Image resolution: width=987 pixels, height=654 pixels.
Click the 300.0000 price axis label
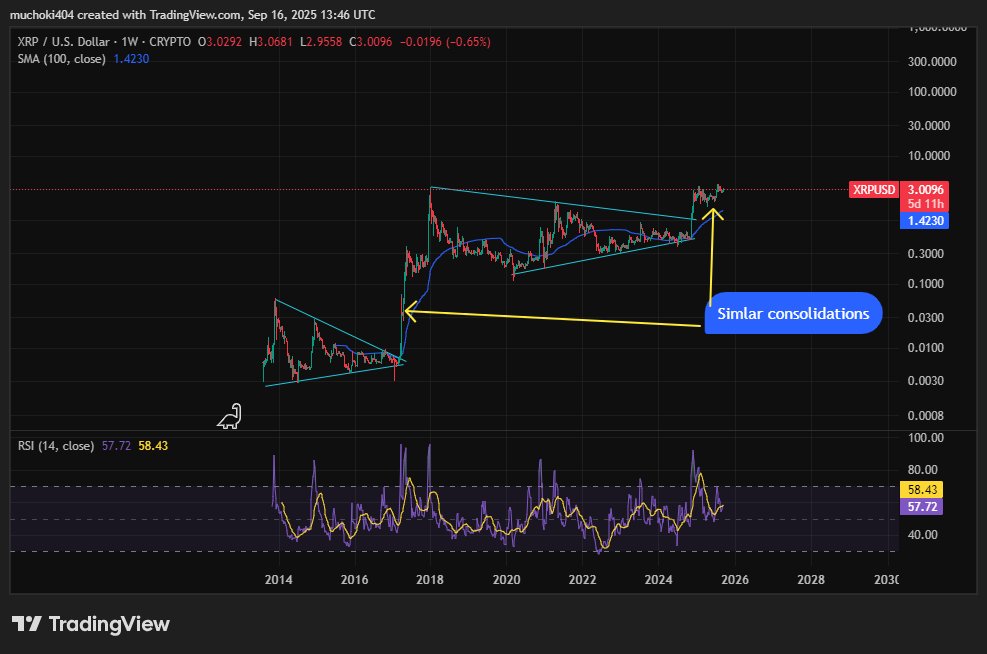pyautogui.click(x=932, y=62)
